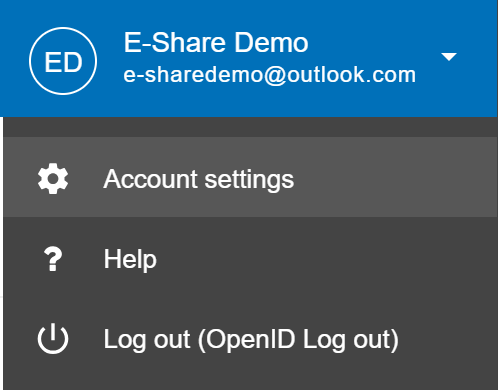Screen dimensions: 498x390
Task: Click the E-Share Demo user name
Action: tap(216, 43)
